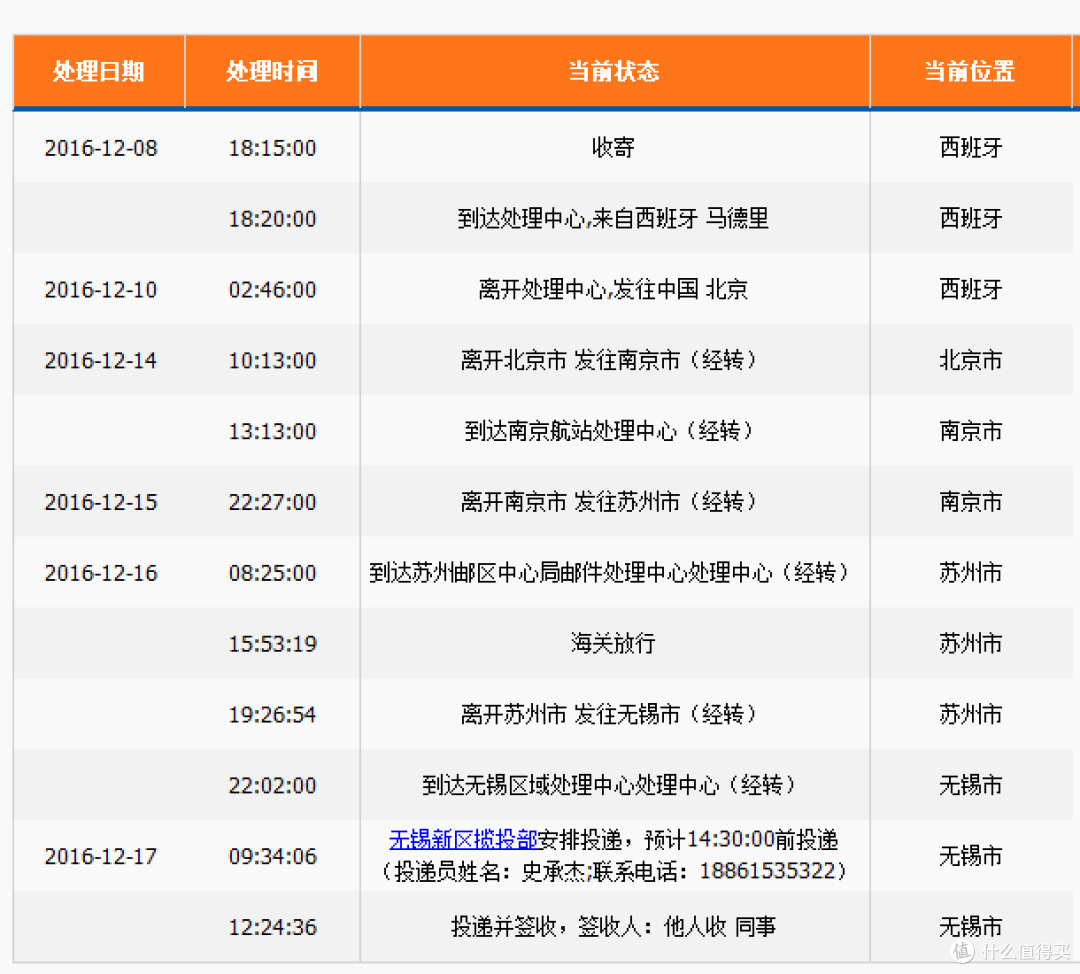The image size is (1080, 974).
Task: Select status 离开北京市 发往南京市
Action: pyautogui.click(x=609, y=360)
